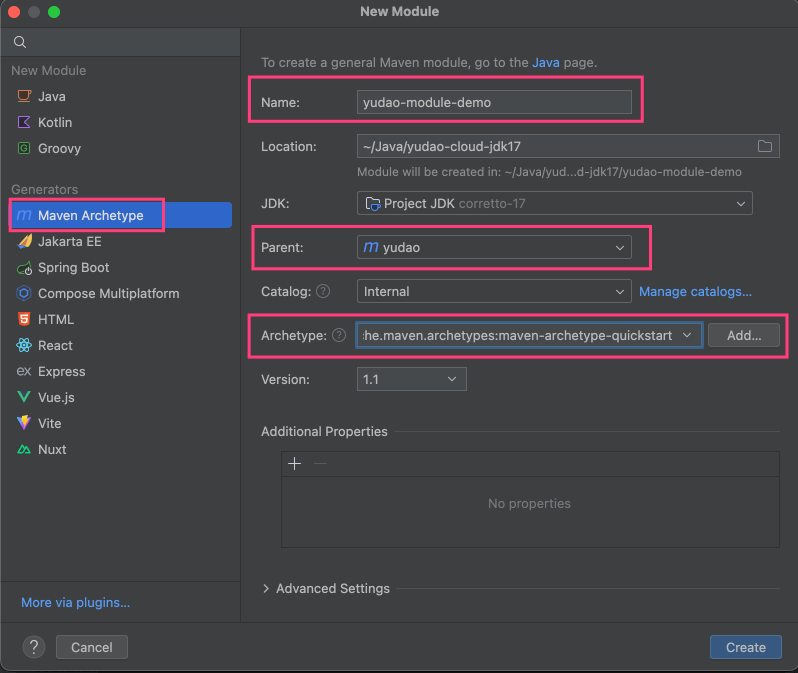Viewport: 798px width, 673px height.
Task: Open the Manage catalogs link
Action: coord(695,291)
